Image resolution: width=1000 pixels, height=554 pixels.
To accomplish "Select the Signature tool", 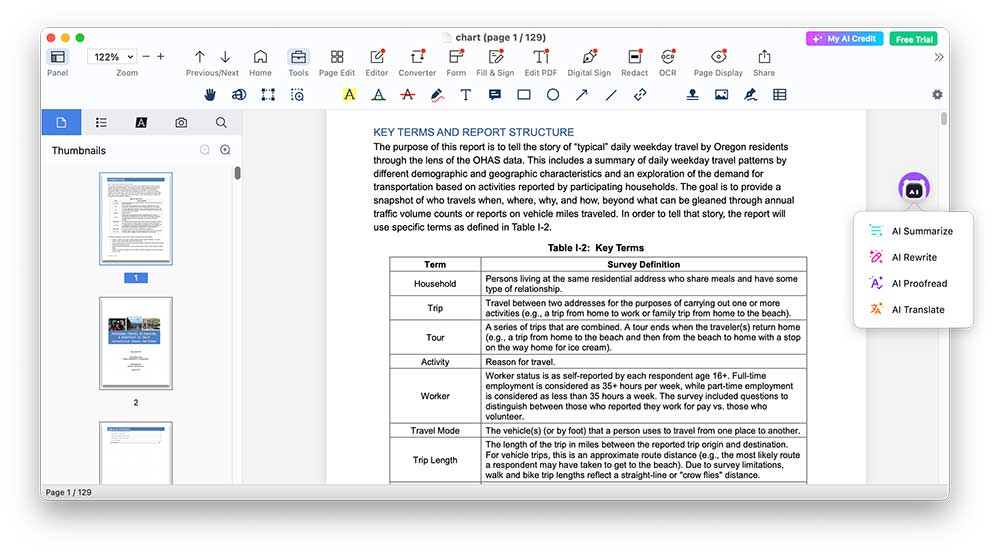I will [x=751, y=95].
